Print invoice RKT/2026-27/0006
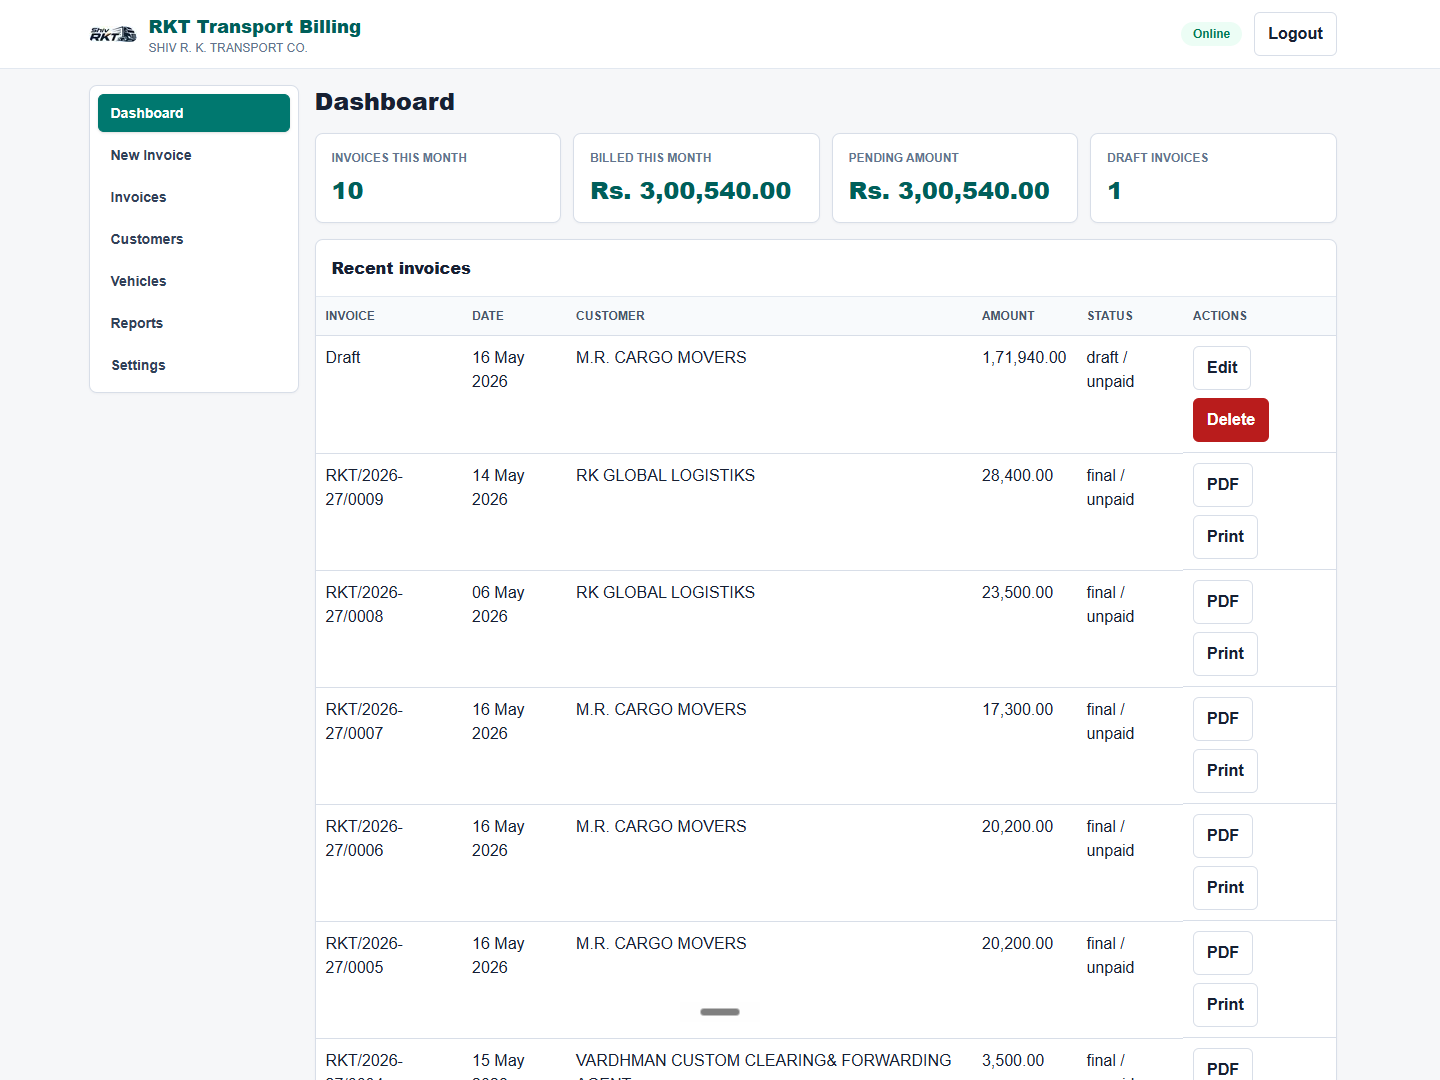The width and height of the screenshot is (1440, 1080). 1225,888
